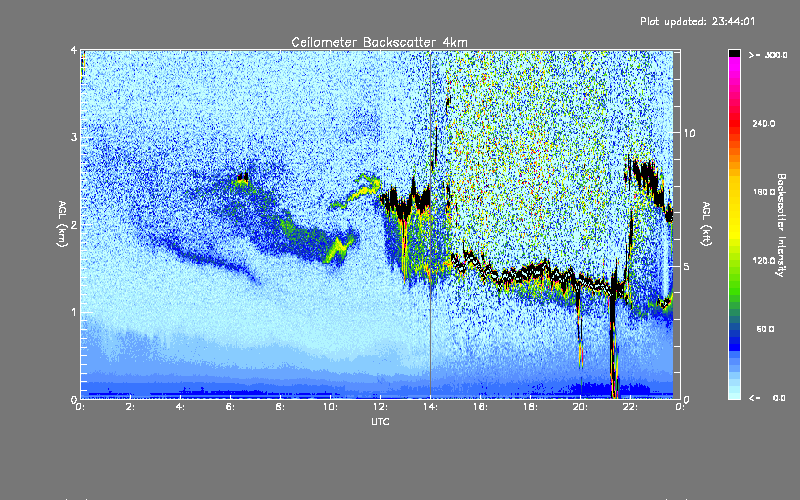This screenshot has height=500, width=800.
Task: Click the '180.0' colorbar tick label
Action: coord(764,192)
